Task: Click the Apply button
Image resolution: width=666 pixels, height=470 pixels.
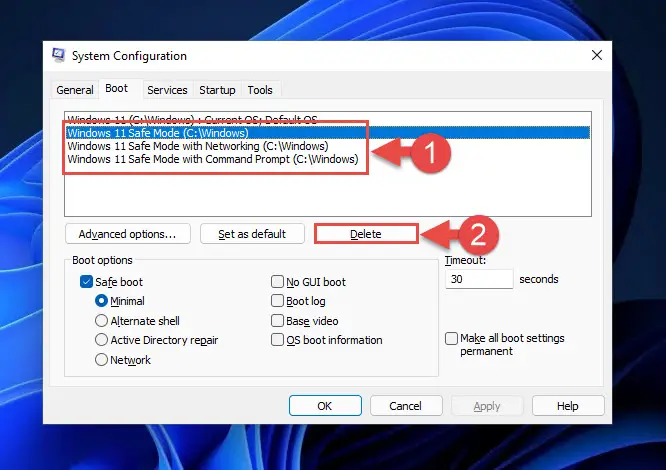Action: (x=487, y=406)
